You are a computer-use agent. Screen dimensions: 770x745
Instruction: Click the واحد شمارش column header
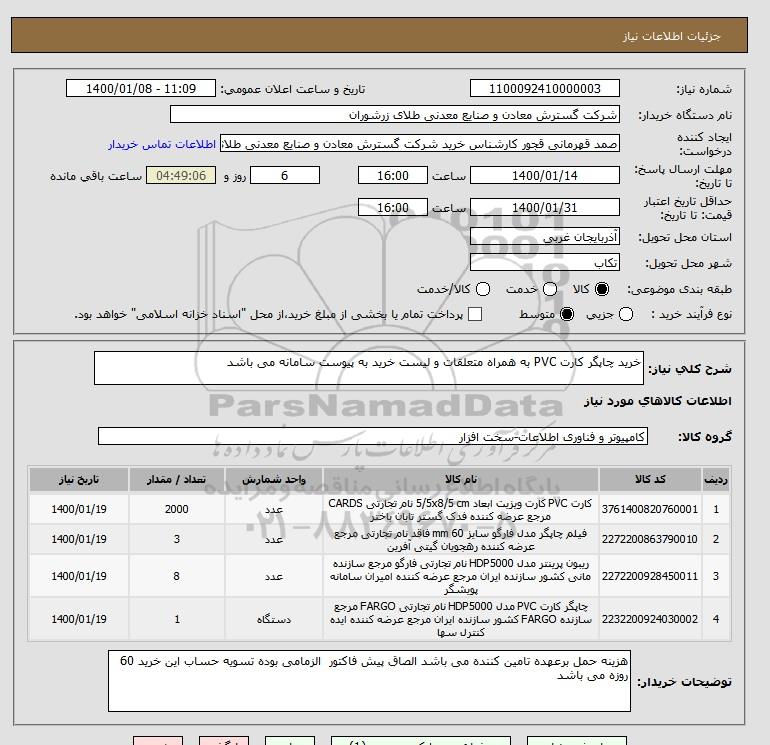(274, 479)
